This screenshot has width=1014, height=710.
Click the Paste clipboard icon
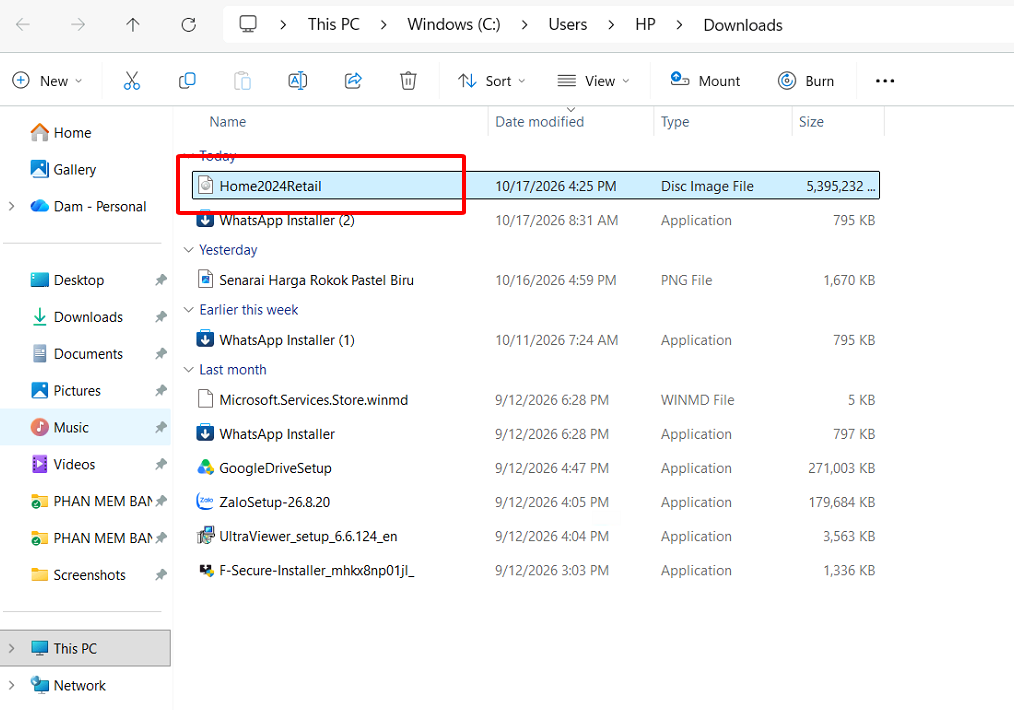(x=243, y=81)
